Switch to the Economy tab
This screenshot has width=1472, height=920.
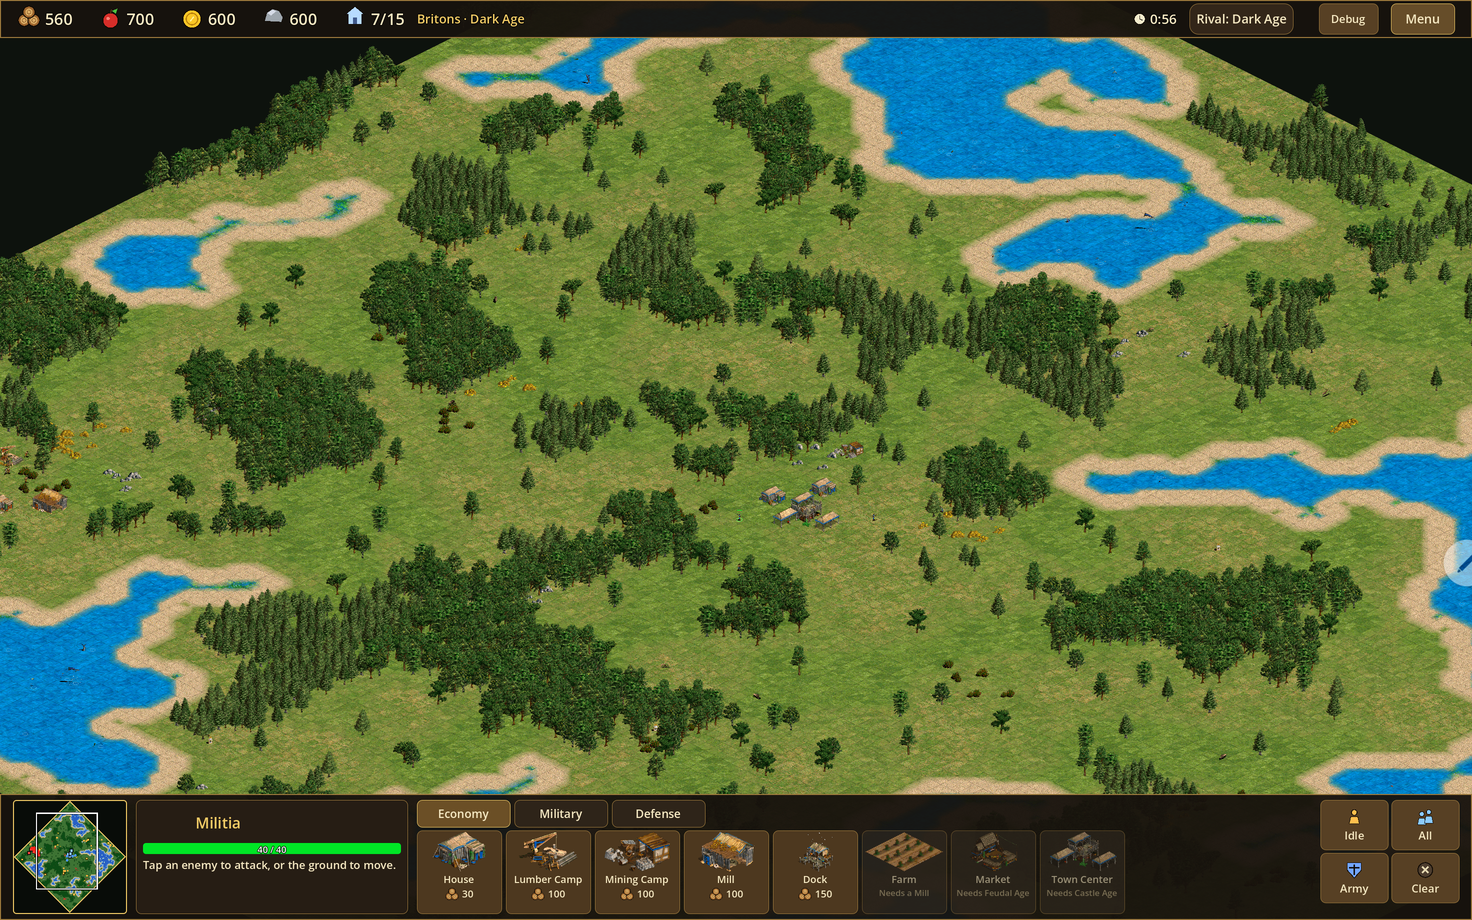click(x=463, y=814)
